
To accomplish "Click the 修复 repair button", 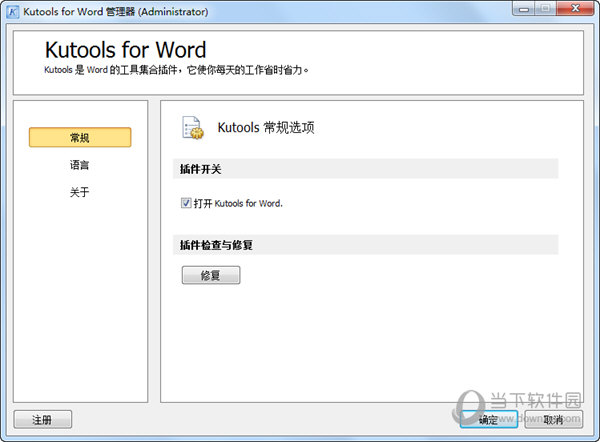I will (211, 275).
